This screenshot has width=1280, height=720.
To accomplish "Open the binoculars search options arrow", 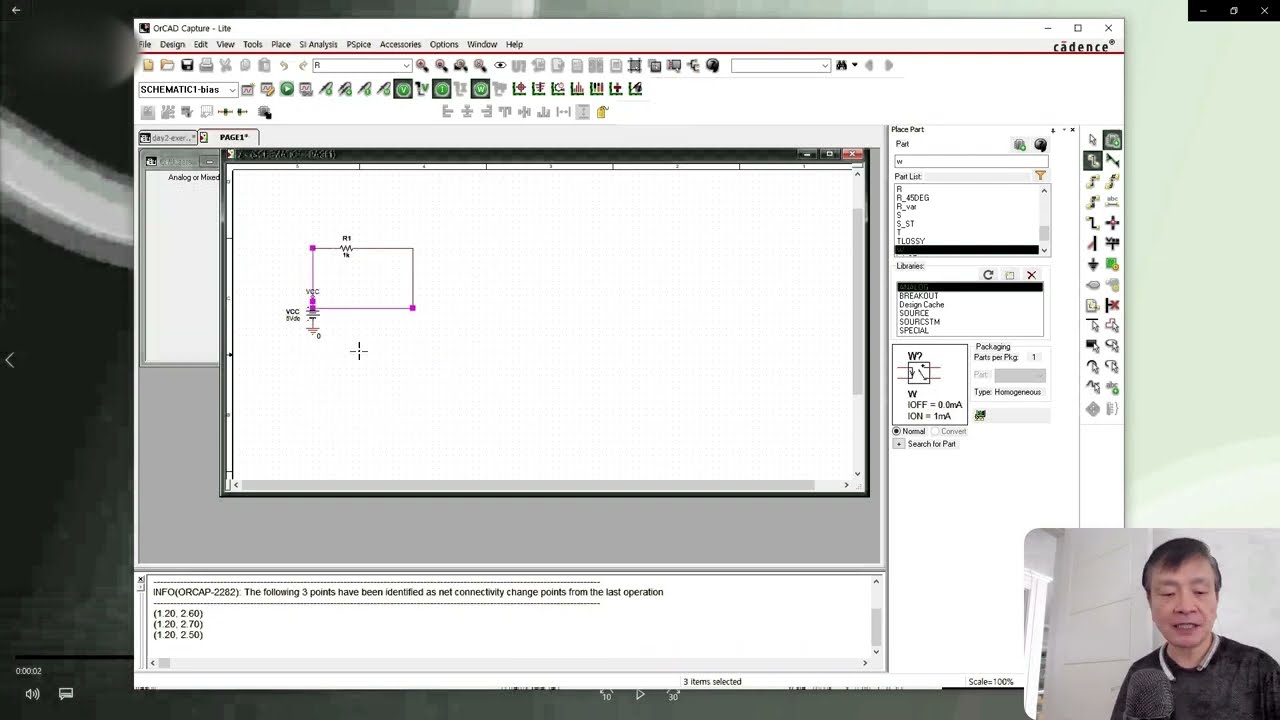I will click(854, 65).
